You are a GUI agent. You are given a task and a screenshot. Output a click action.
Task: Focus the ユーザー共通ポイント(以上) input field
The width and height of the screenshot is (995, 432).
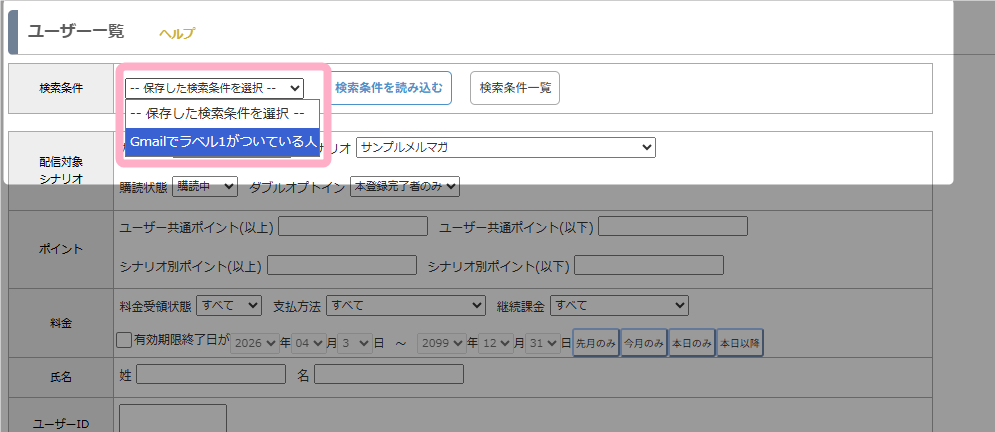pyautogui.click(x=352, y=227)
